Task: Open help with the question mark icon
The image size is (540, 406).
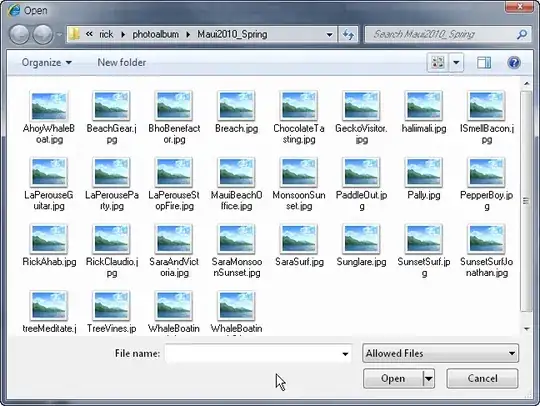Action: pyautogui.click(x=513, y=63)
